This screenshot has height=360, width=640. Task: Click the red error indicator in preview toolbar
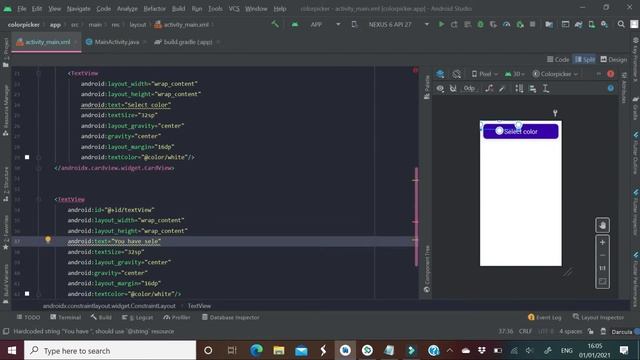[x=611, y=74]
